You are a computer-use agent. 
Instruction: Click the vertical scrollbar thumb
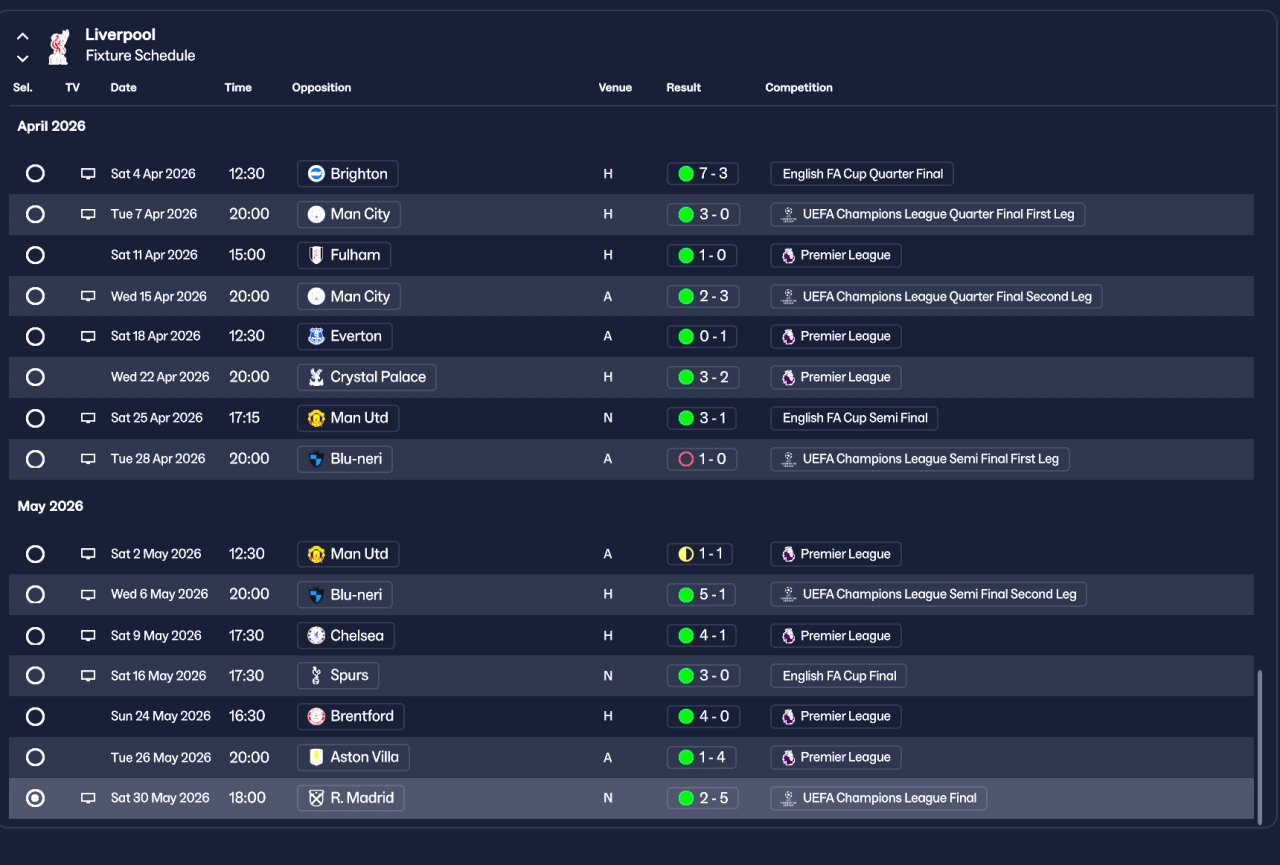click(x=1259, y=745)
